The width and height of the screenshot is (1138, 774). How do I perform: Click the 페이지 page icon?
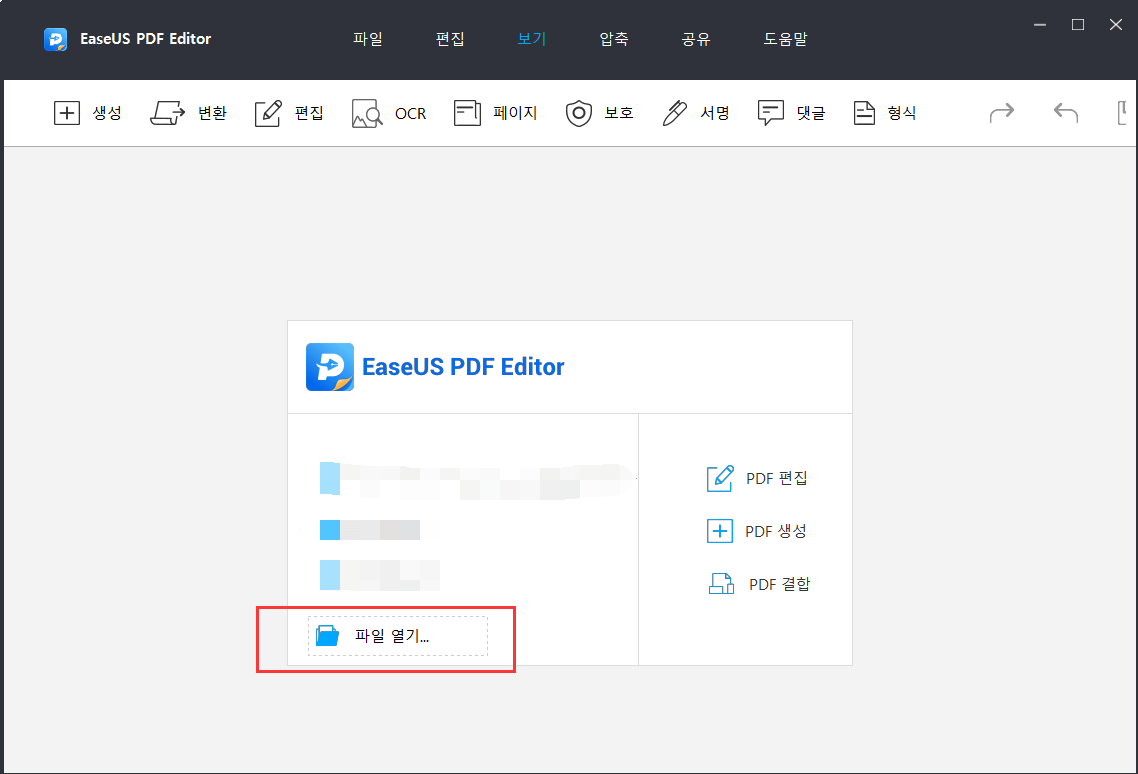click(x=467, y=113)
